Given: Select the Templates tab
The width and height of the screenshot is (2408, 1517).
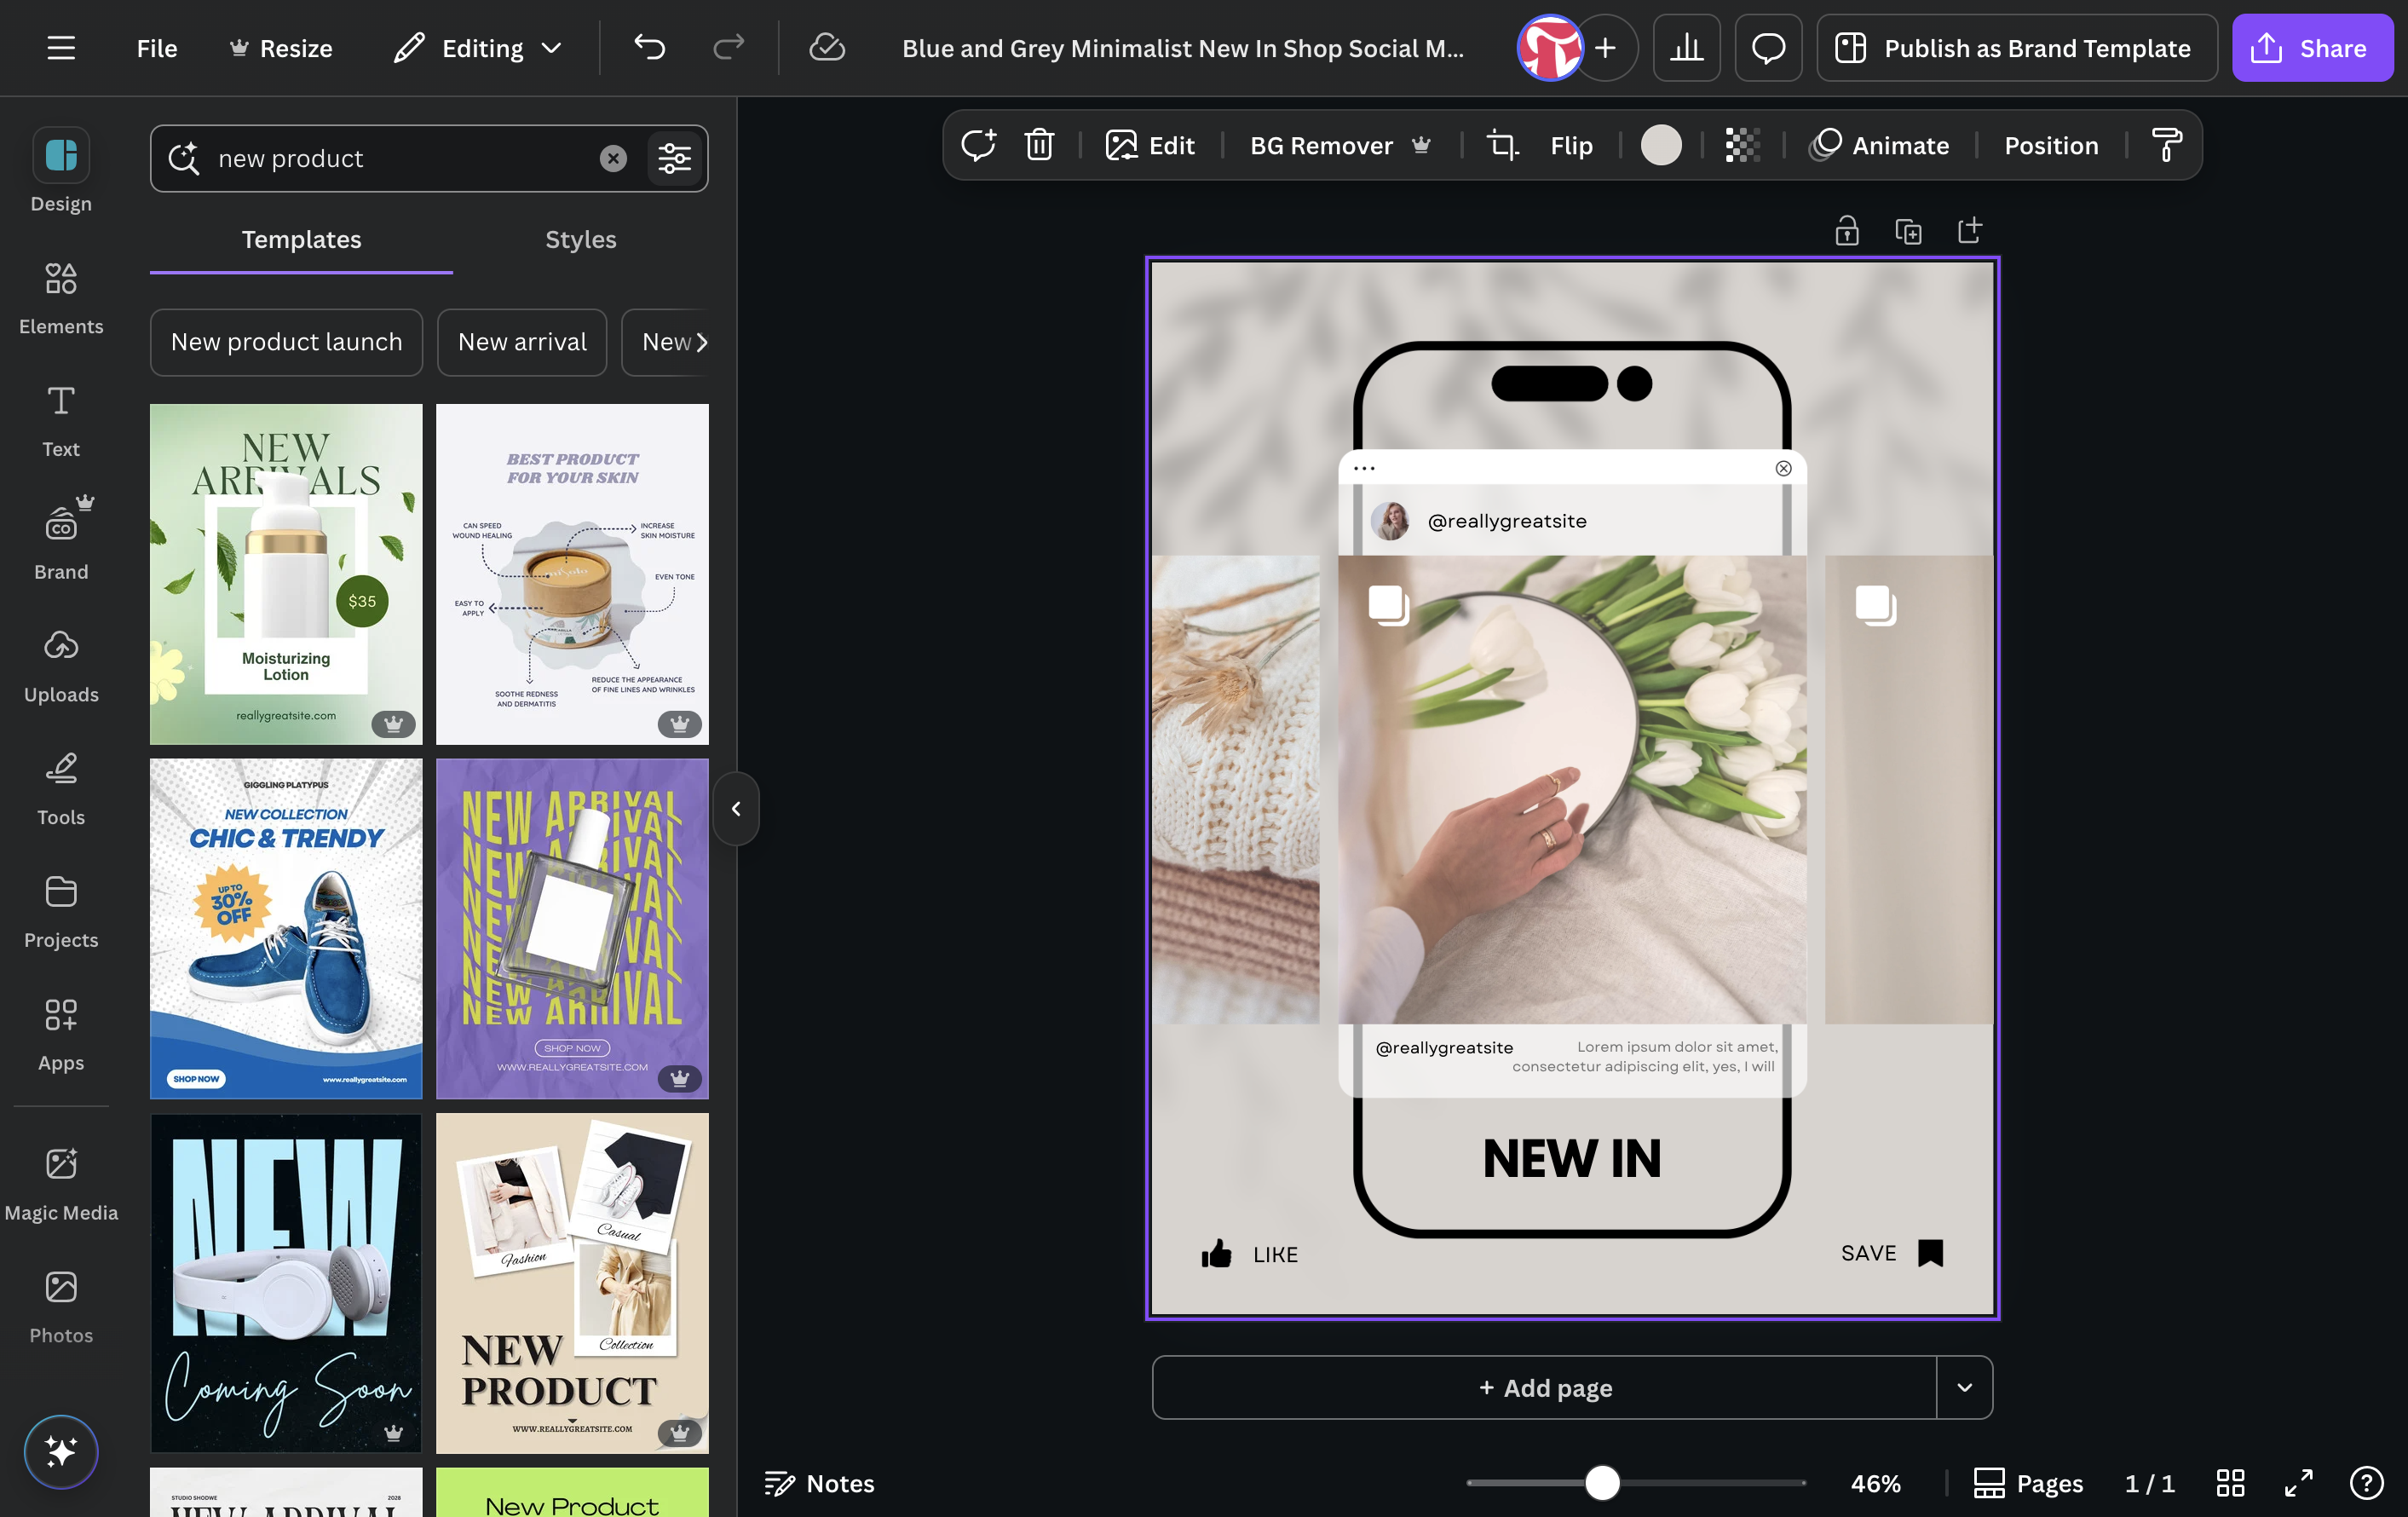Looking at the screenshot, I should click(x=301, y=240).
